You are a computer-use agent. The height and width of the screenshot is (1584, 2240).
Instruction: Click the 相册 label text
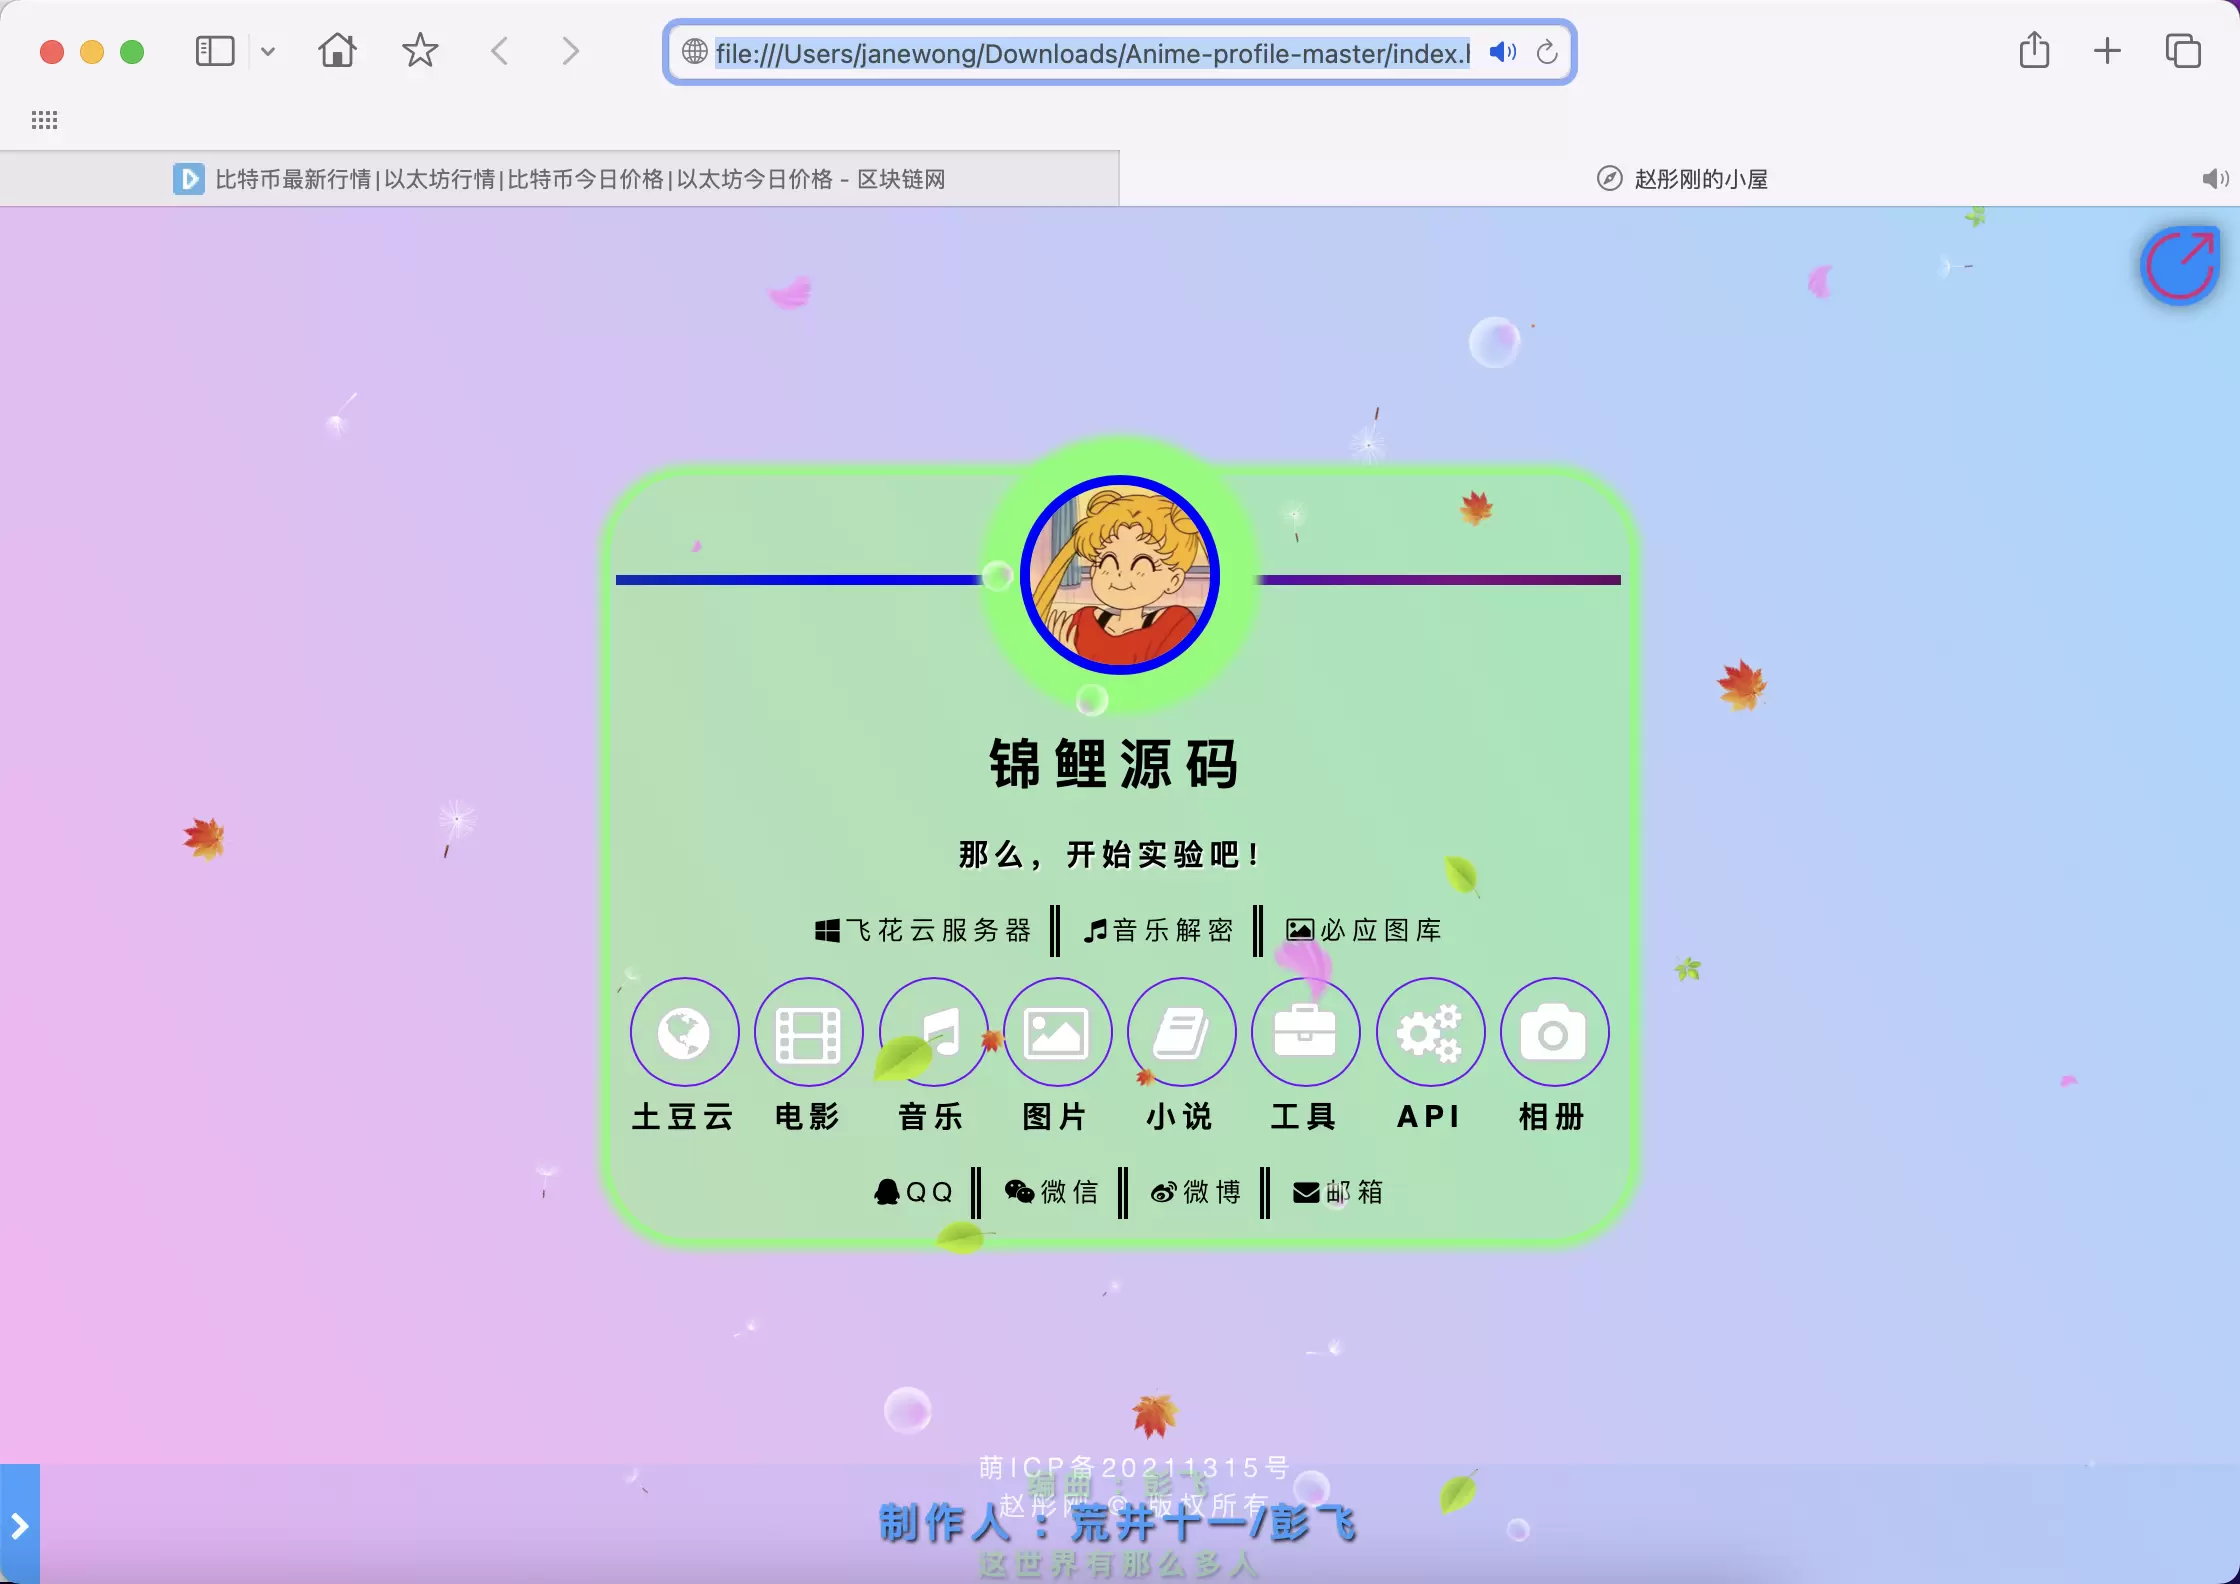click(x=1552, y=1116)
